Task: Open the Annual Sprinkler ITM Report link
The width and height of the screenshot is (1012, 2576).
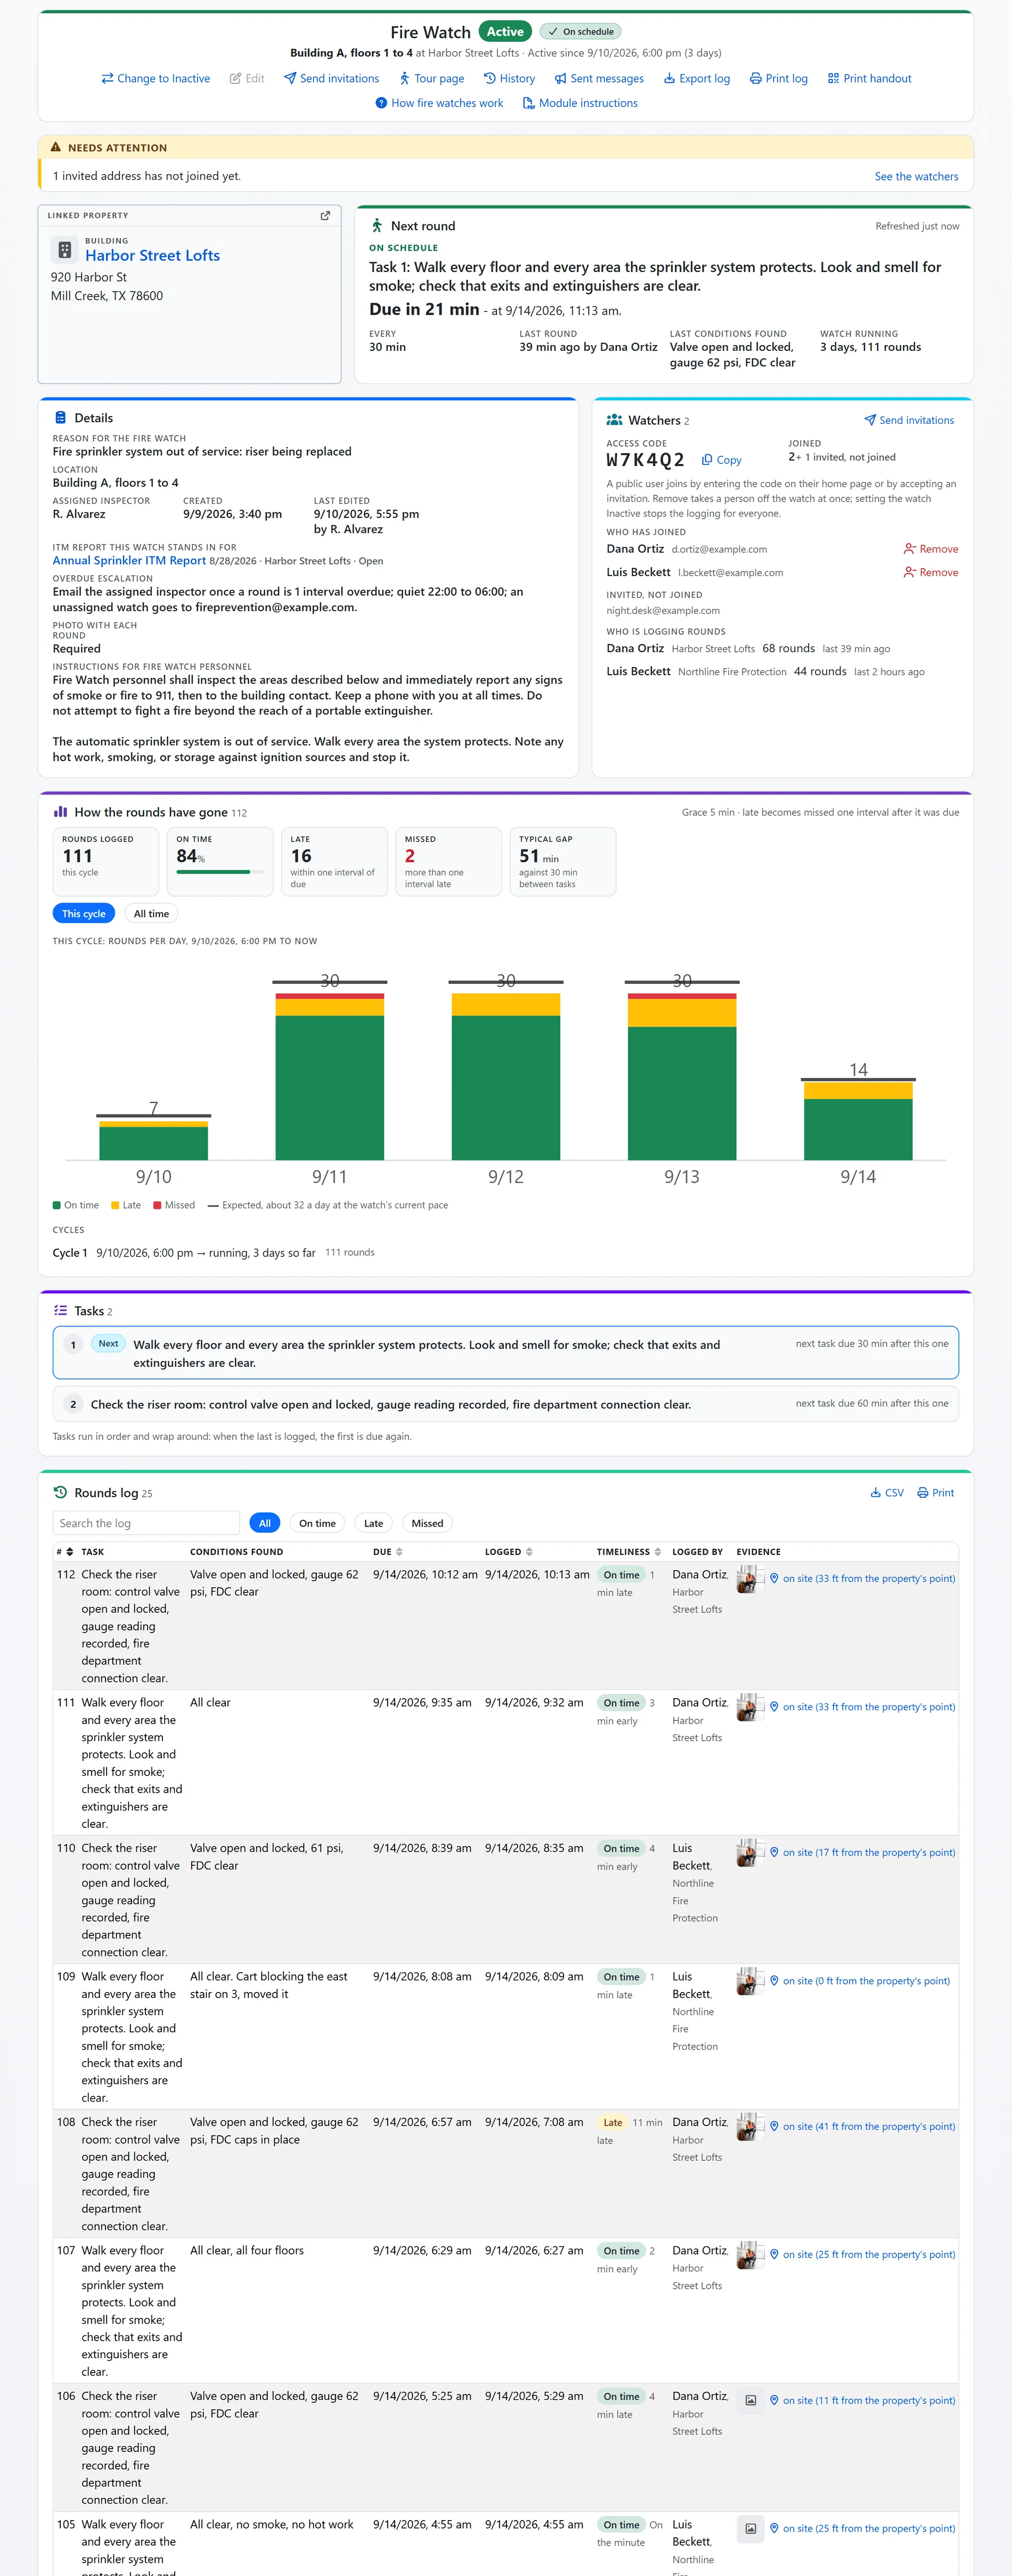Action: (x=129, y=561)
